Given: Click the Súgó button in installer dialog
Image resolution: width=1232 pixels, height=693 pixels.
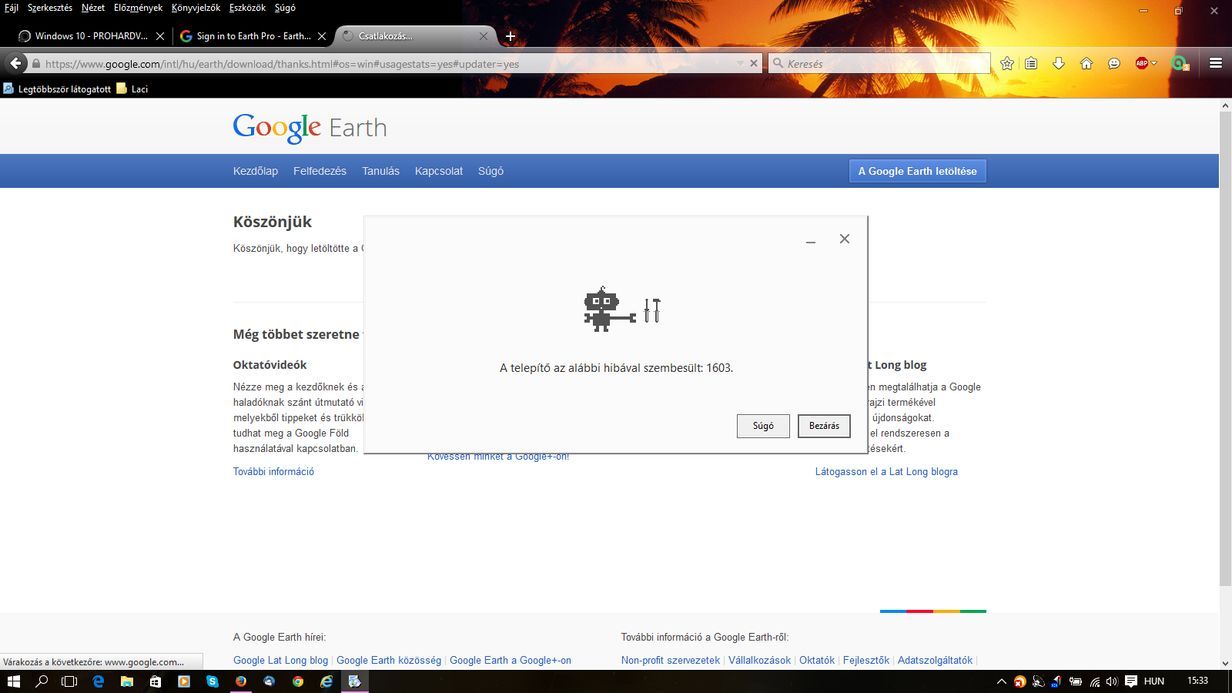Looking at the screenshot, I should (763, 426).
